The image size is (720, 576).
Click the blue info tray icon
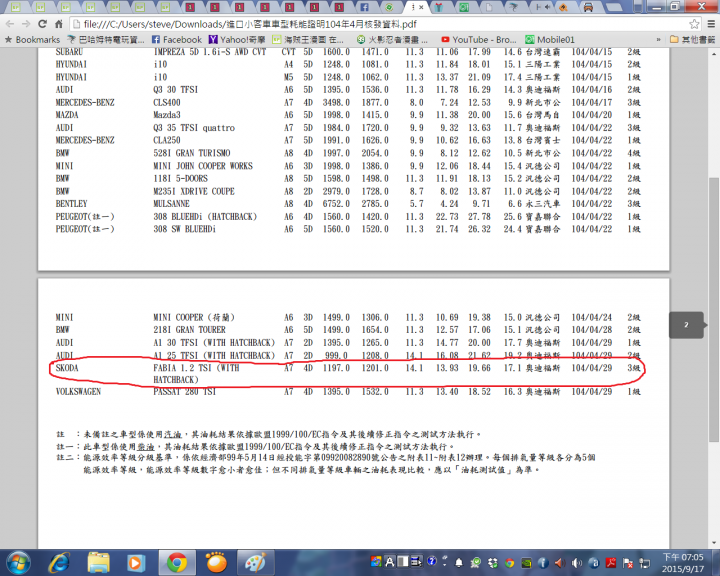click(542, 563)
